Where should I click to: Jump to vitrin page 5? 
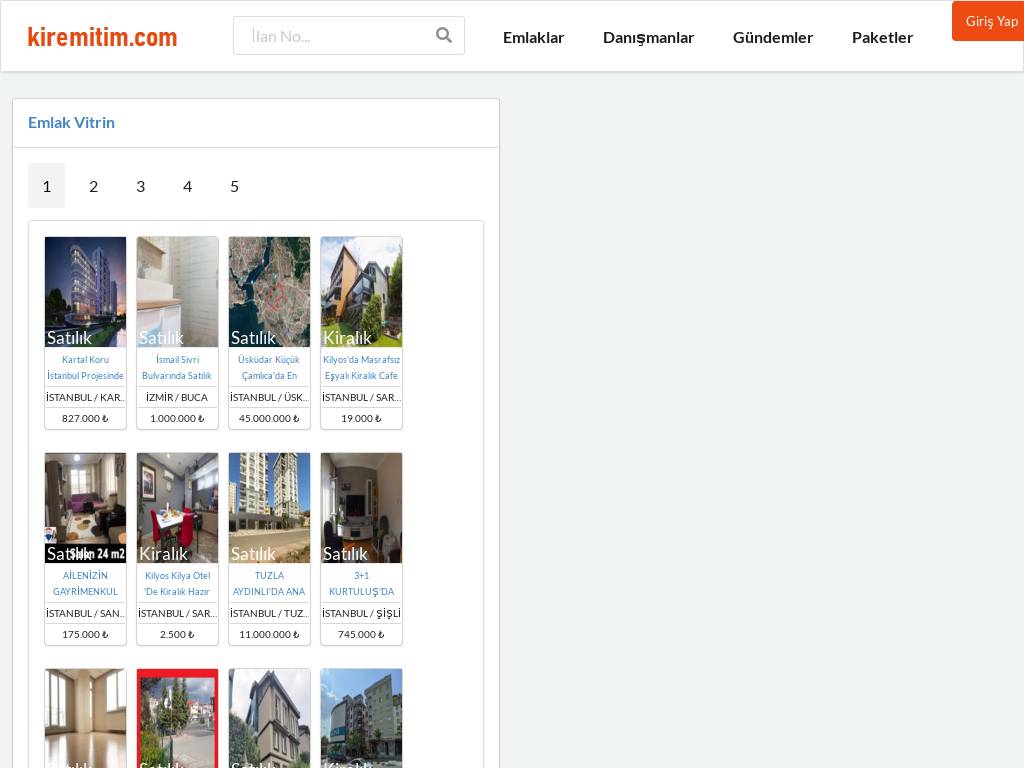(234, 186)
